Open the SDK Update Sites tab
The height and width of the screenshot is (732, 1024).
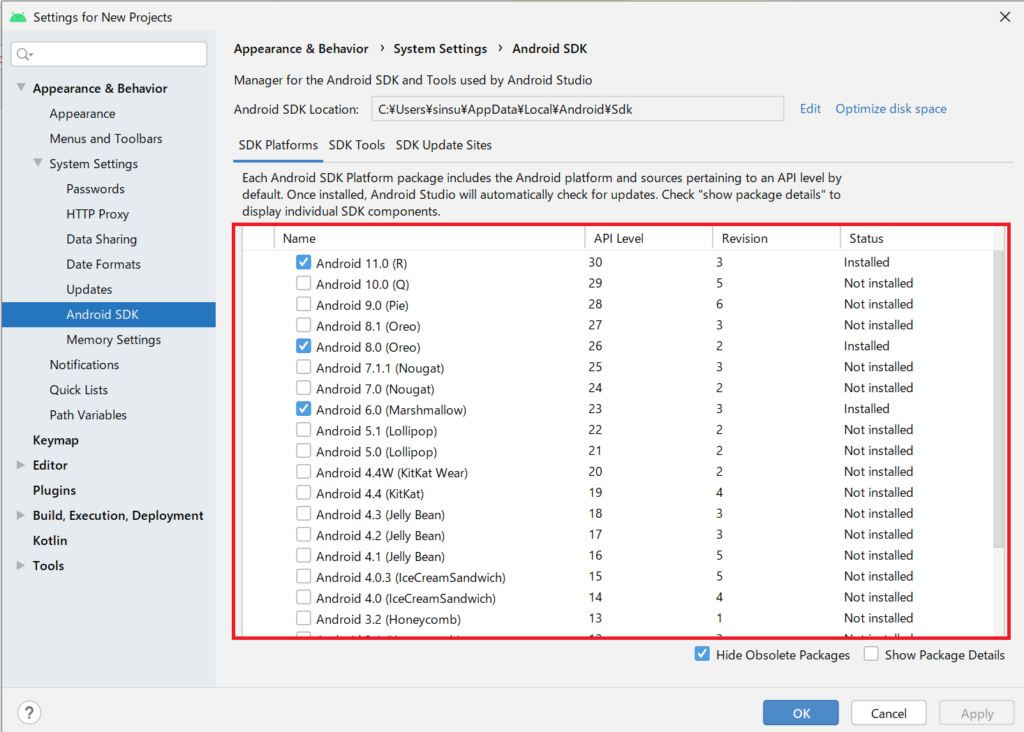point(443,145)
